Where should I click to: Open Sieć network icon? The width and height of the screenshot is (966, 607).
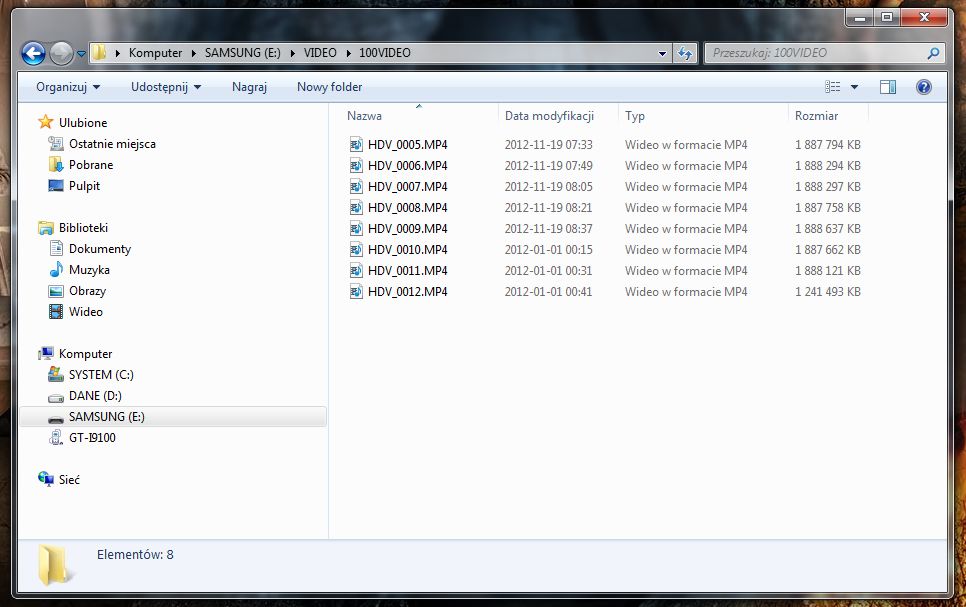tap(46, 479)
